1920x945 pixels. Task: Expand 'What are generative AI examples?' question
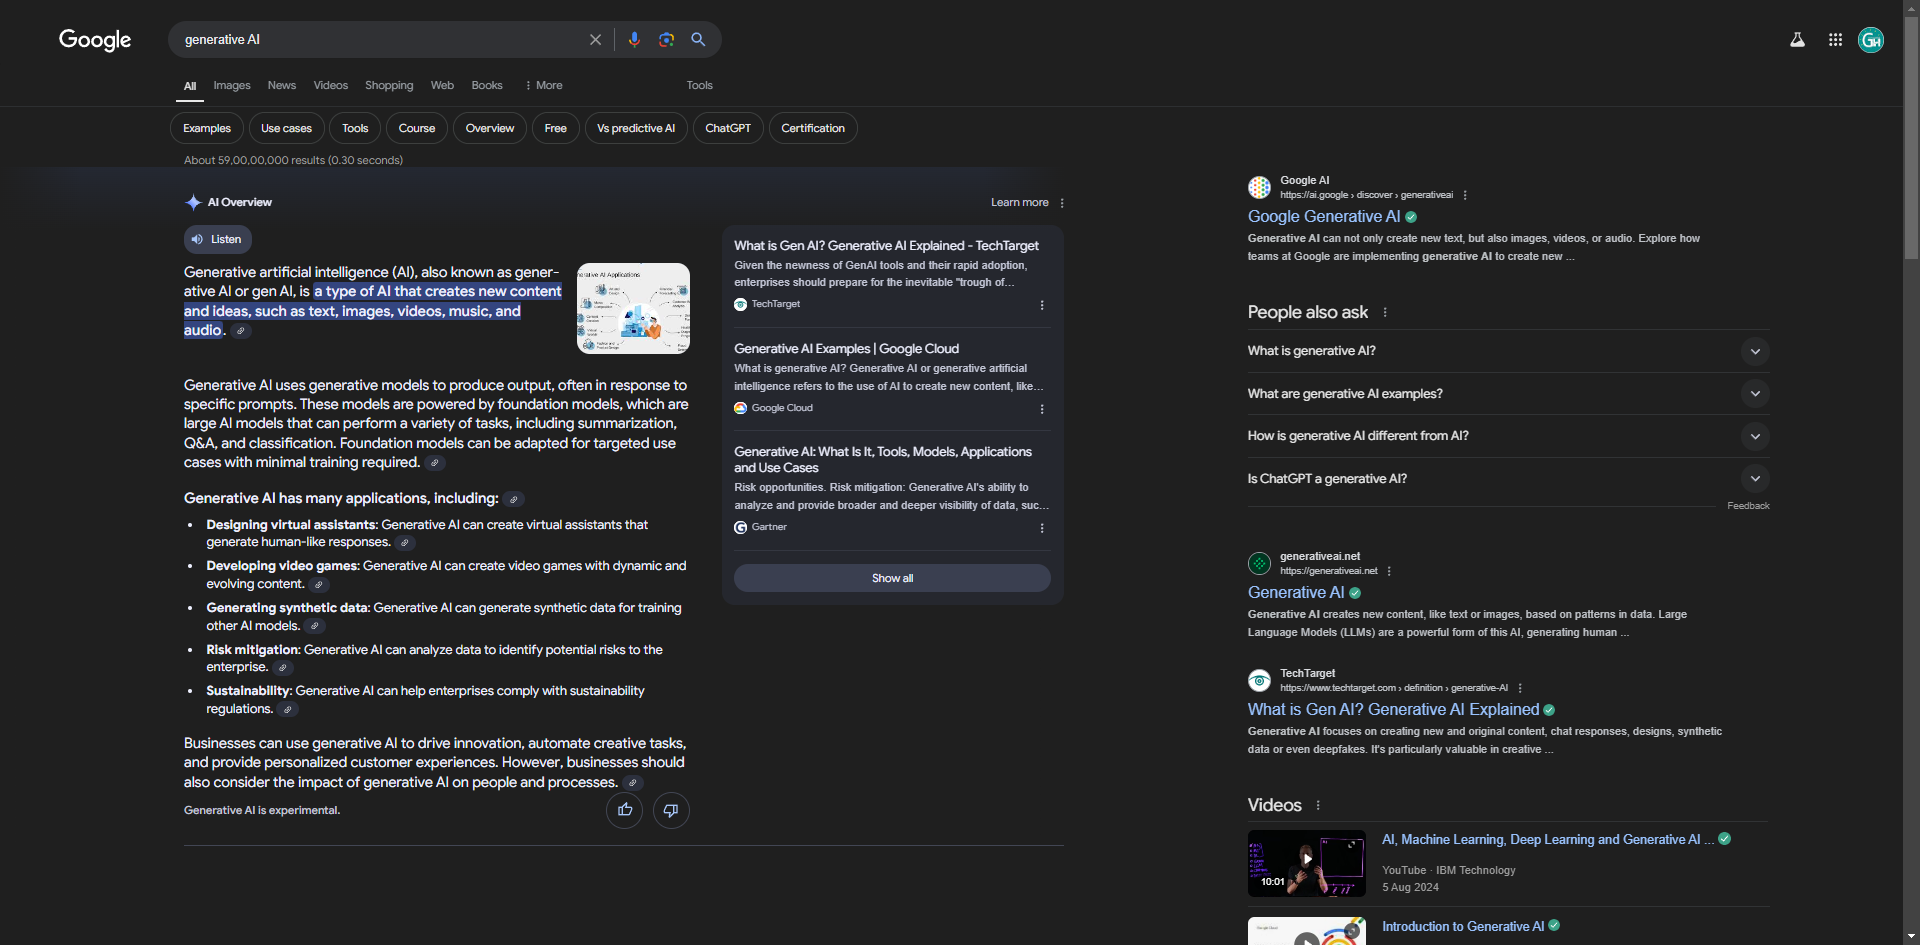(x=1508, y=393)
